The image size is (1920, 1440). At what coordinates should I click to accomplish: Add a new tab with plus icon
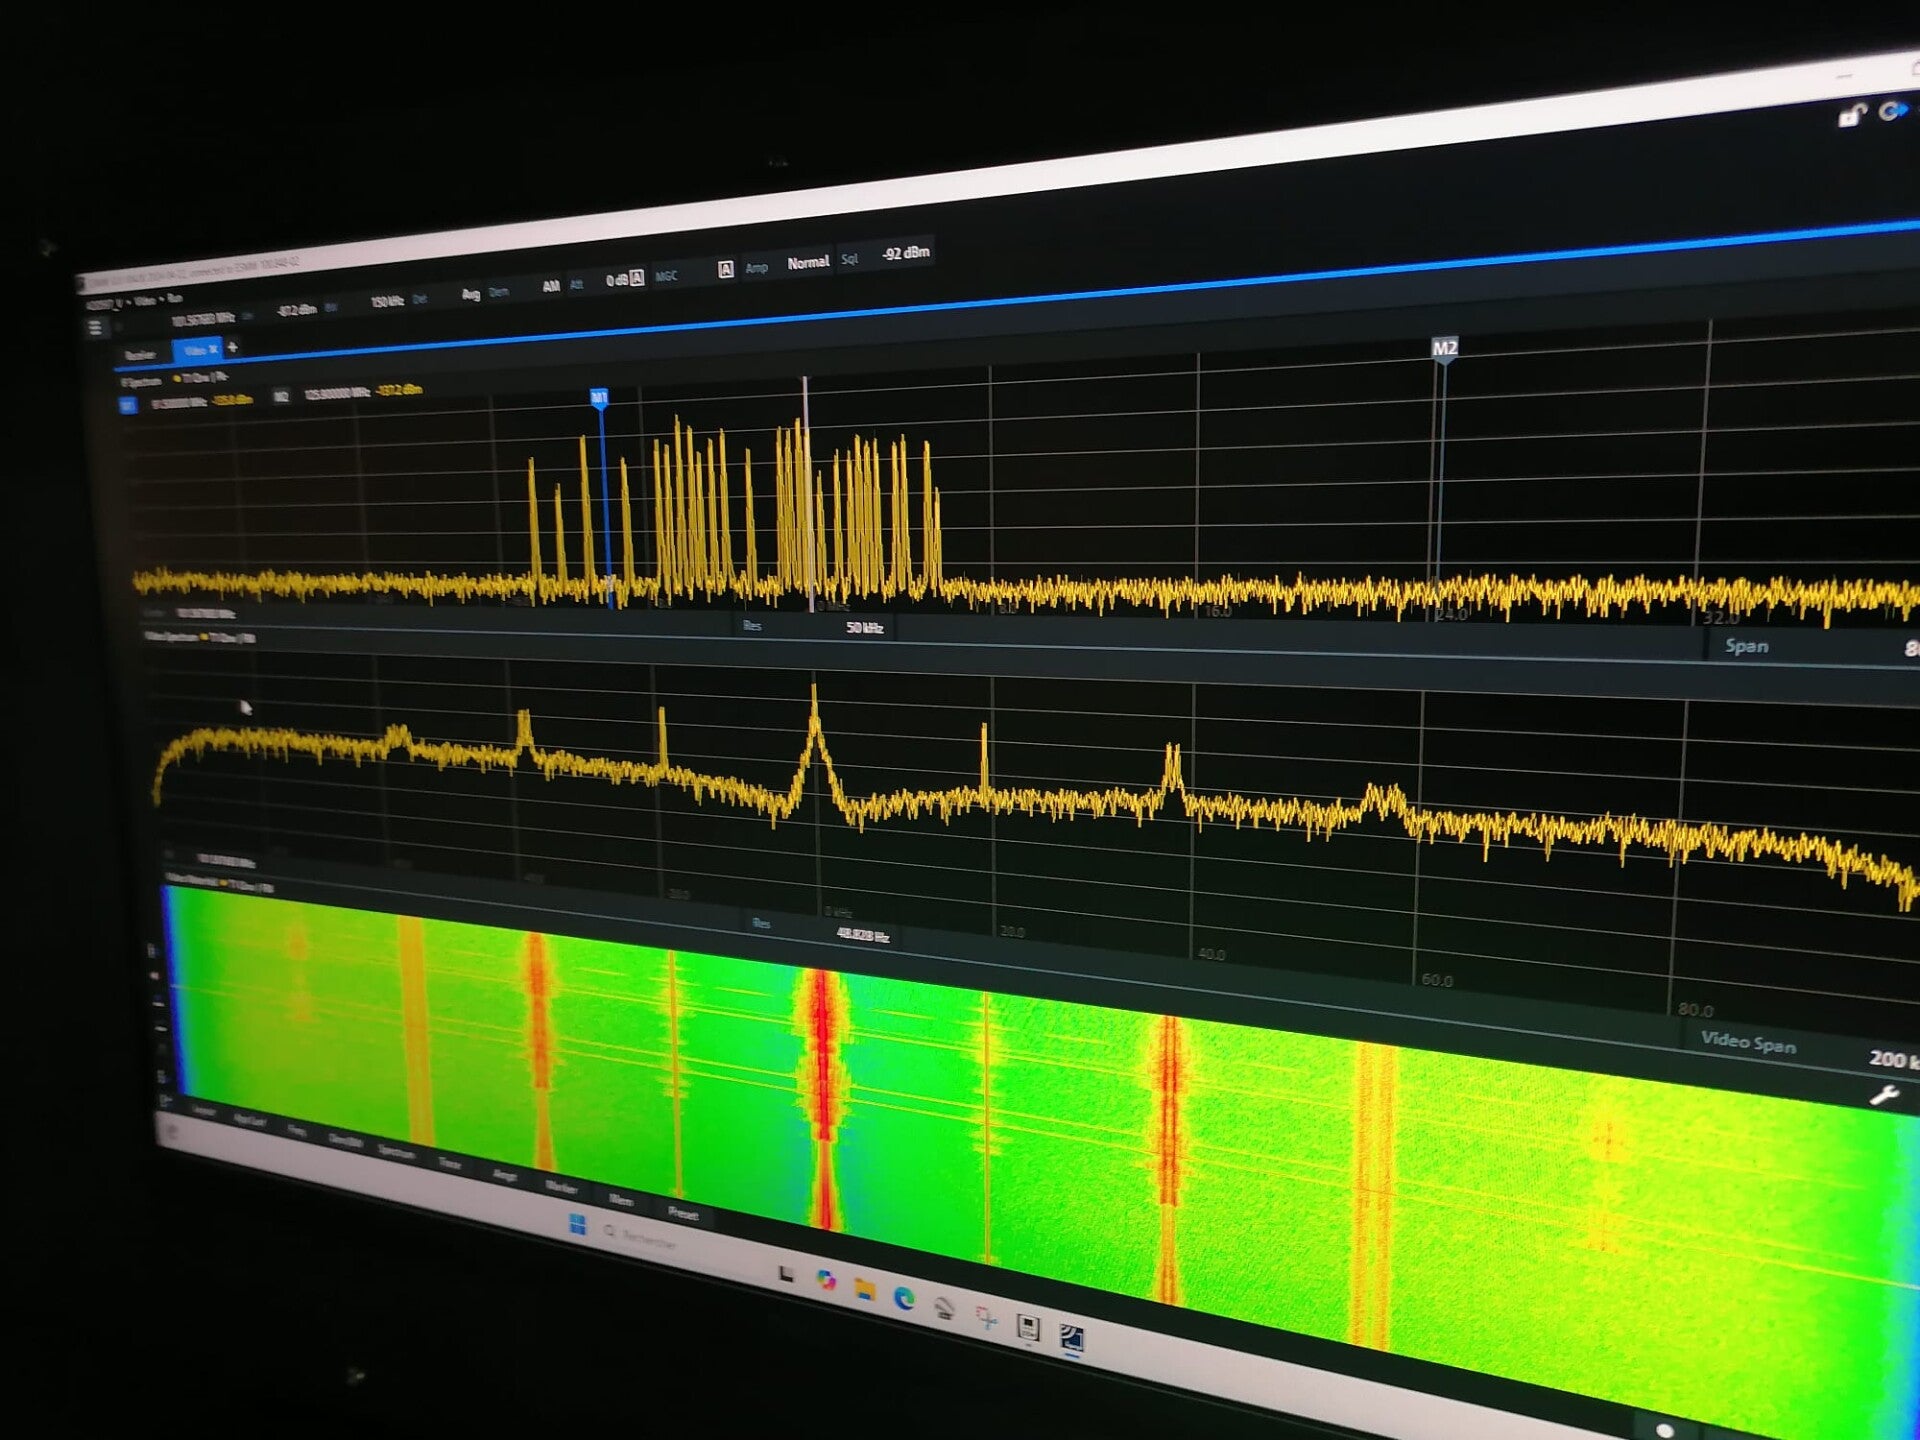(233, 347)
